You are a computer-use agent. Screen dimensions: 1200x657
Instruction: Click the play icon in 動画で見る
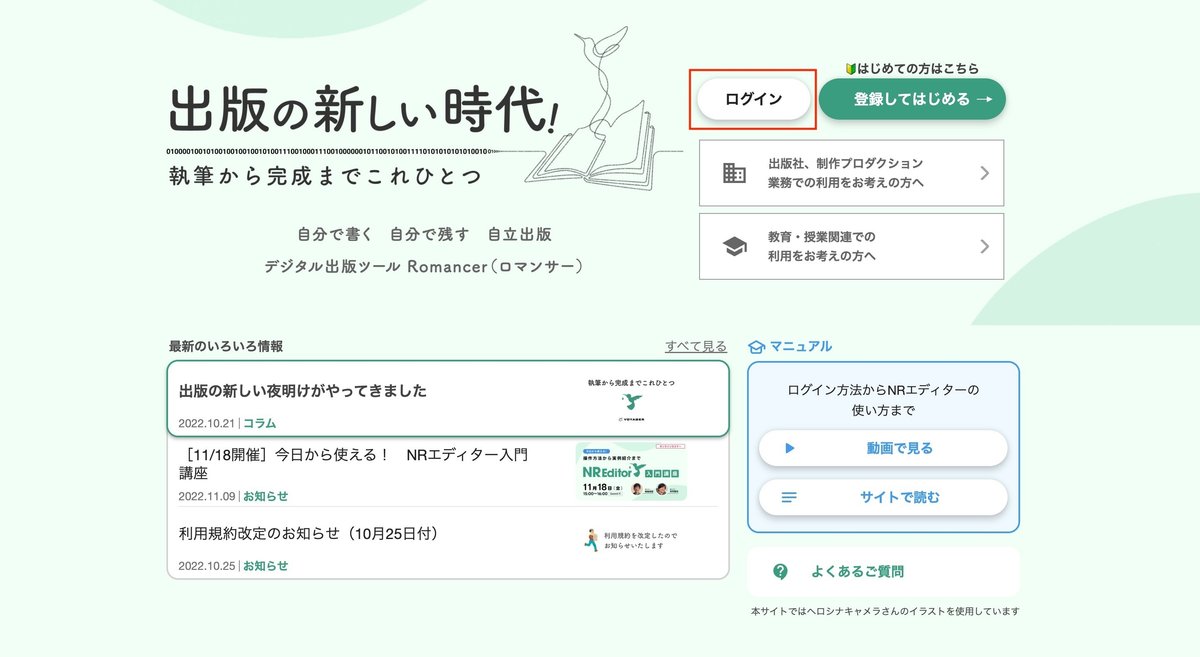point(789,448)
